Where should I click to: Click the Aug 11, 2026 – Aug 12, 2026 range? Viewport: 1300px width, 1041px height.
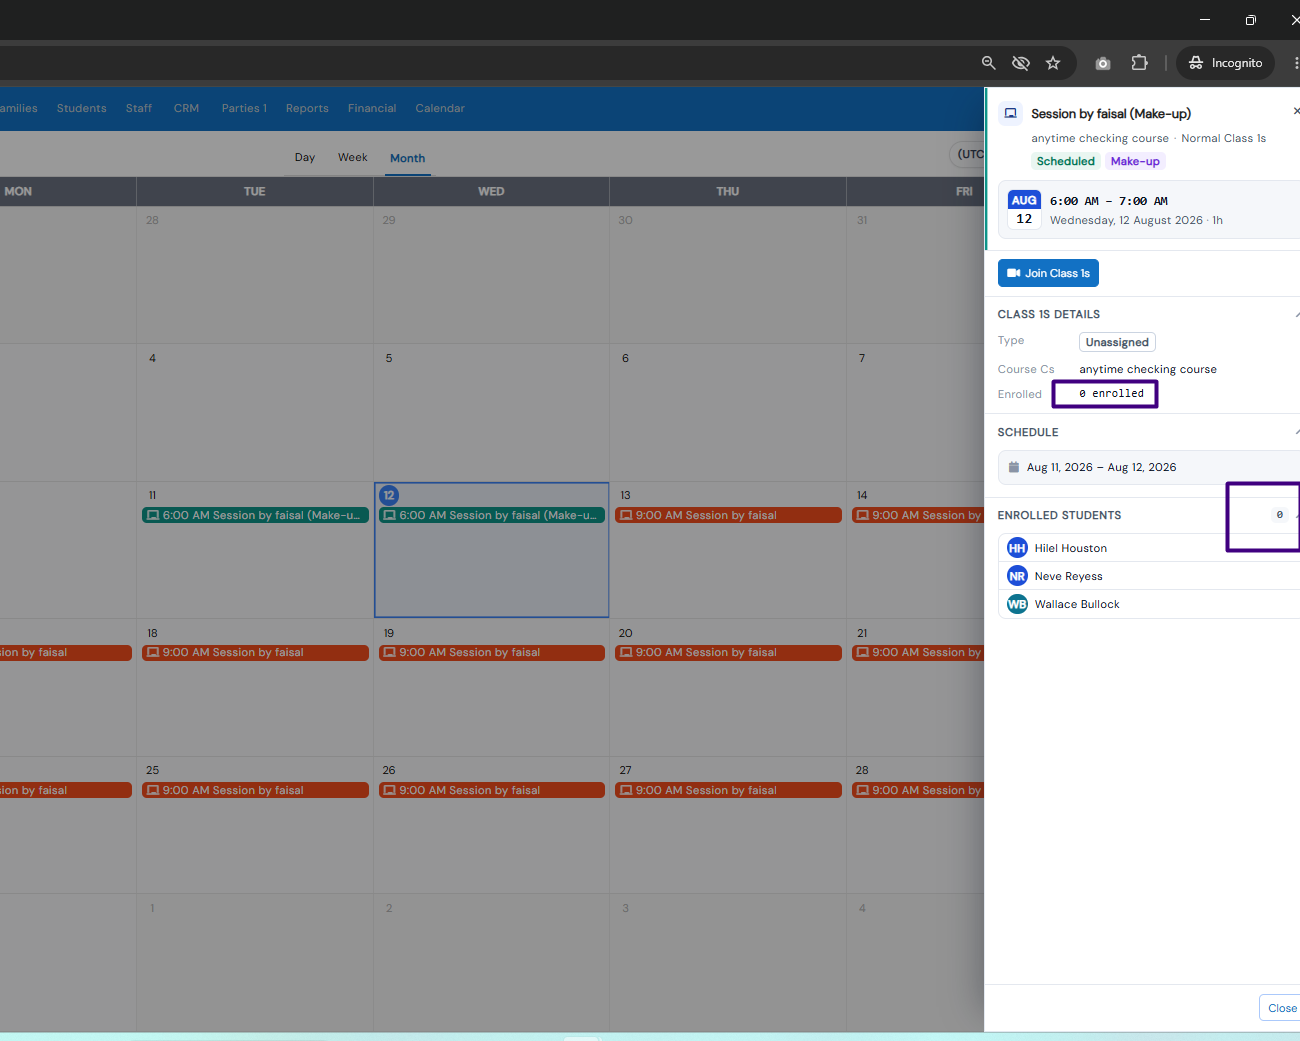tap(1101, 467)
